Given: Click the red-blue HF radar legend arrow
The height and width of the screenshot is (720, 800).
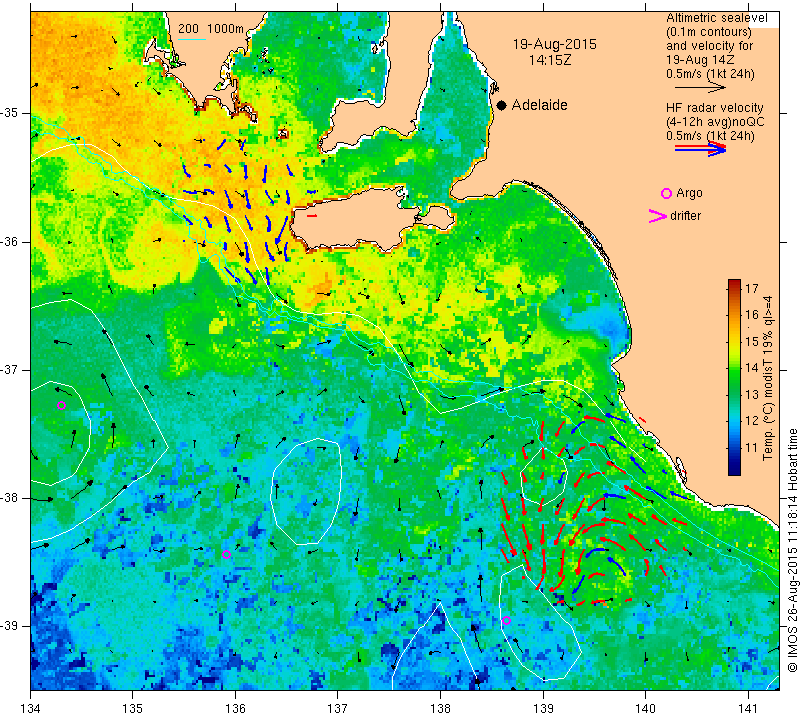Looking at the screenshot, I should click(x=700, y=148).
